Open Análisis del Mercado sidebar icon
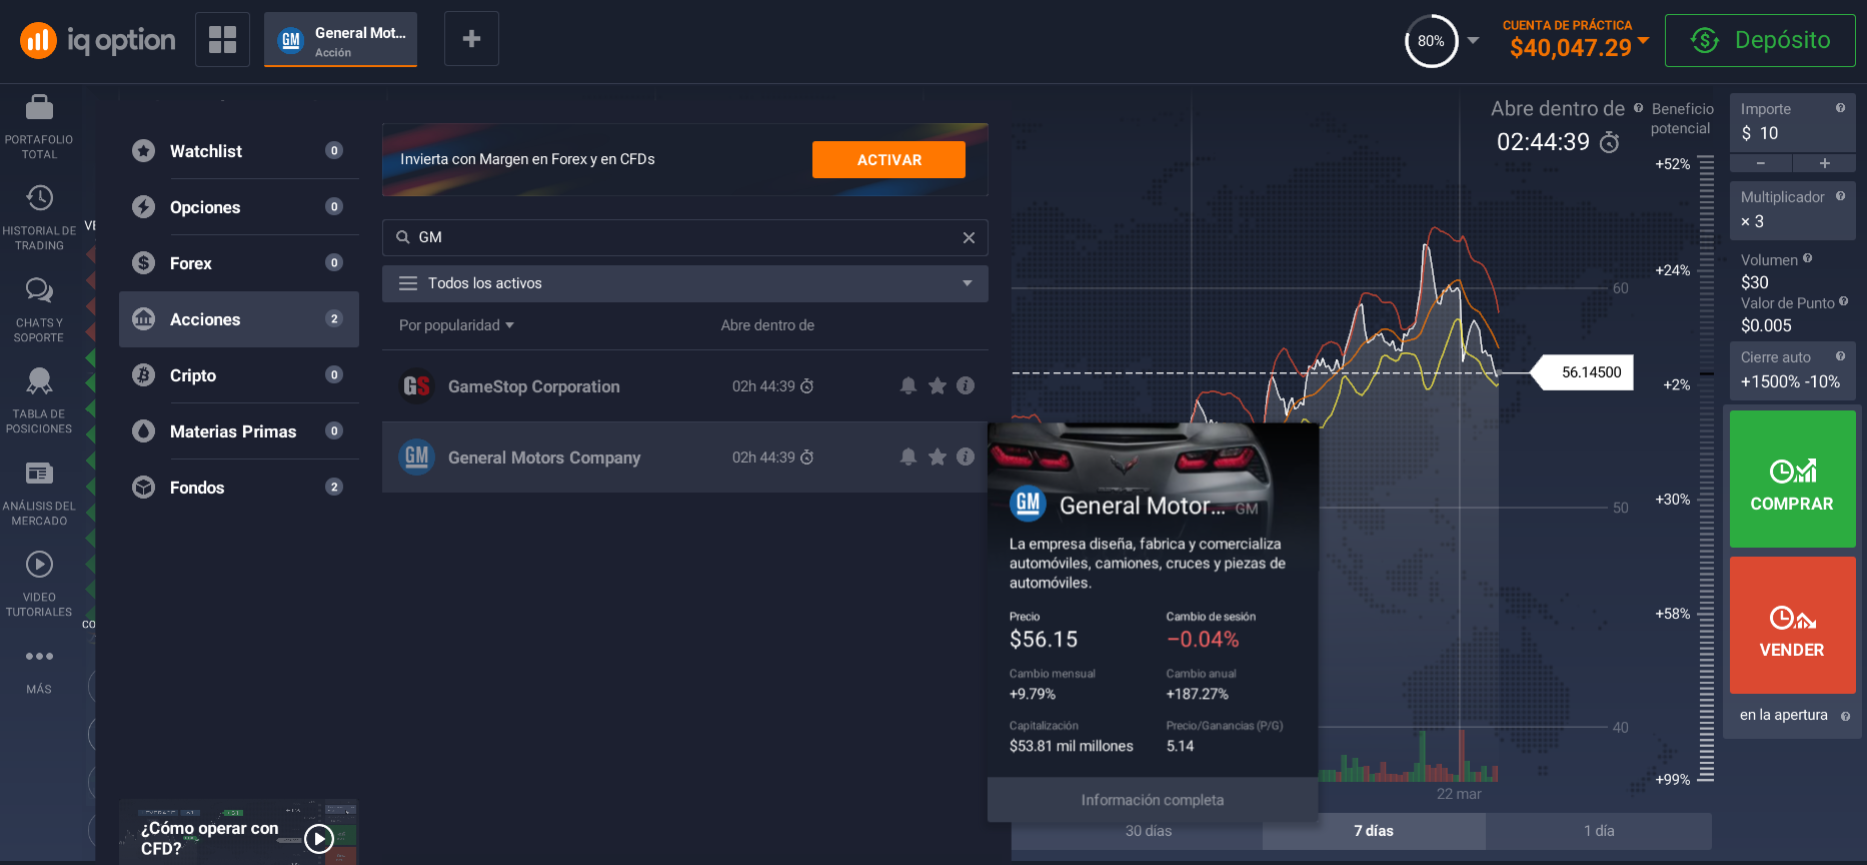The height and width of the screenshot is (865, 1867). click(x=39, y=473)
